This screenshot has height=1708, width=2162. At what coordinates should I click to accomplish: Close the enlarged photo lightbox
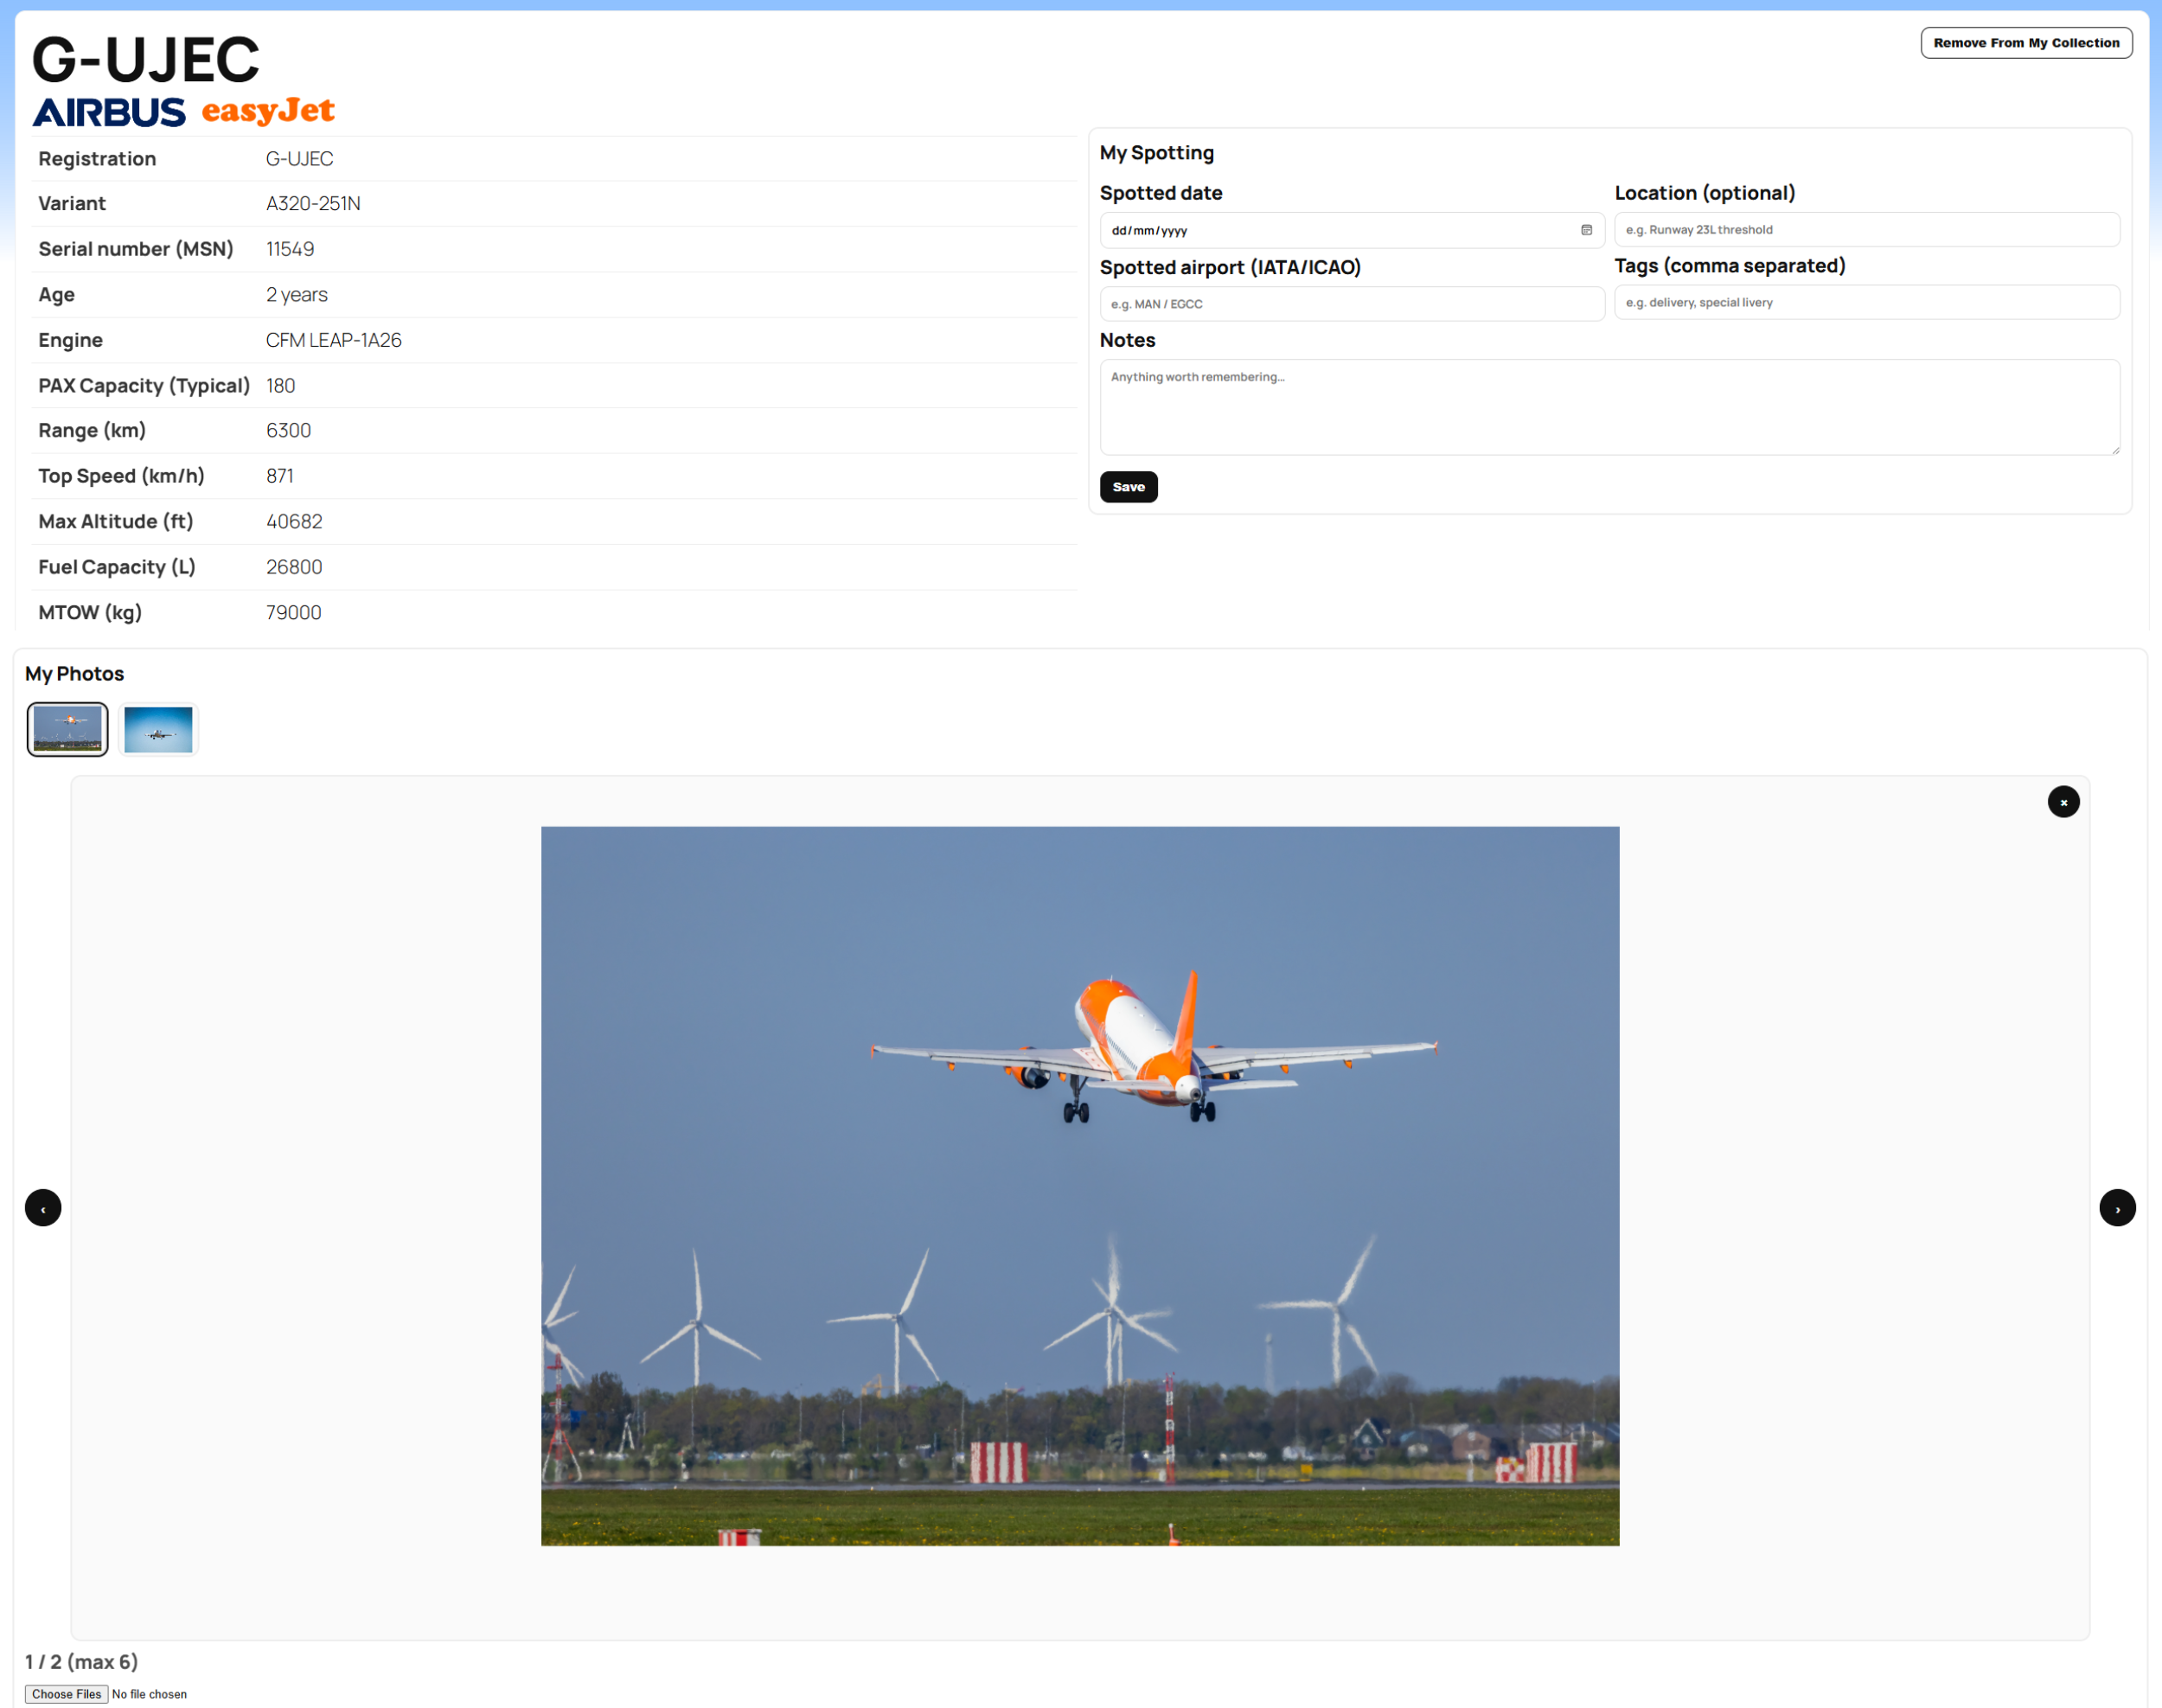pyautogui.click(x=2063, y=801)
